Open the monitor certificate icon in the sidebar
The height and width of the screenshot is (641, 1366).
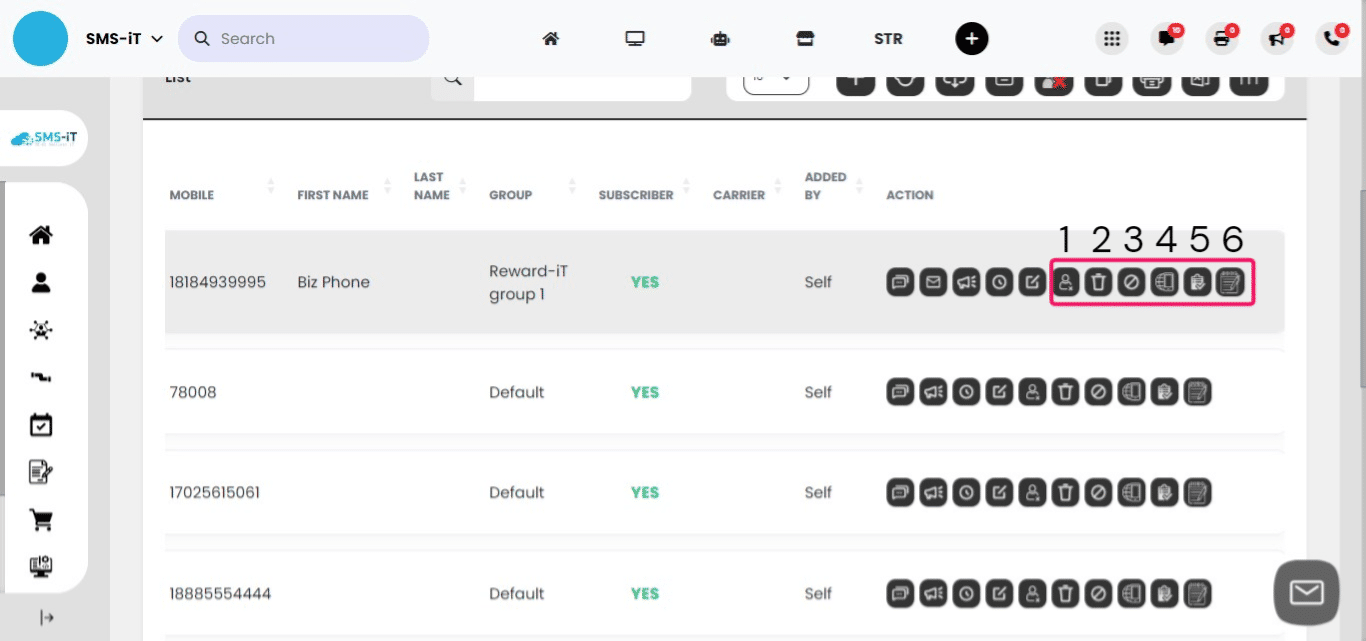click(41, 567)
